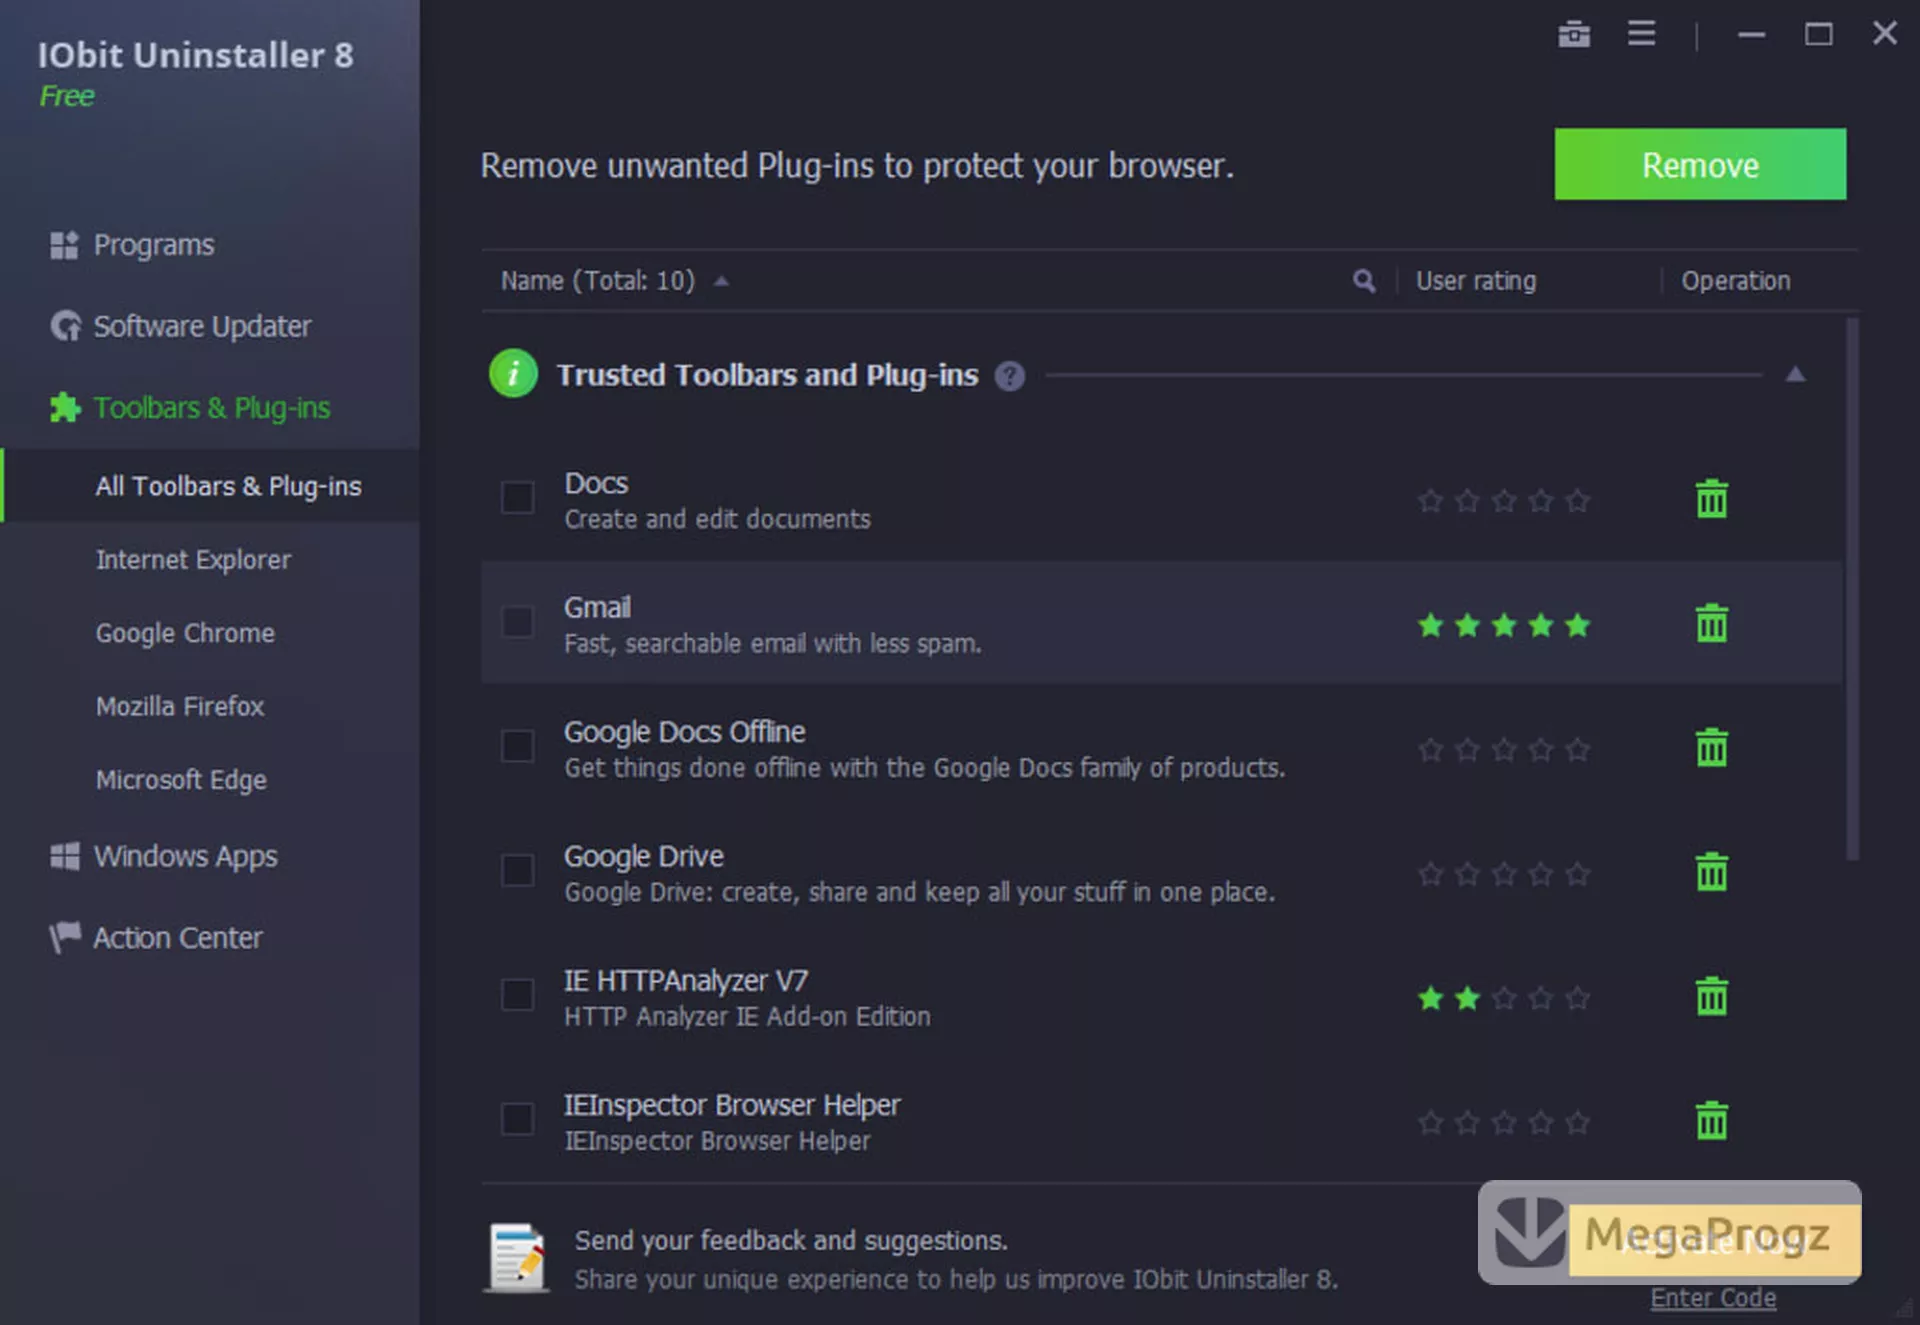Viewport: 1920px width, 1325px height.
Task: Select All Toolbars & Plug-ins
Action: pyautogui.click(x=211, y=486)
